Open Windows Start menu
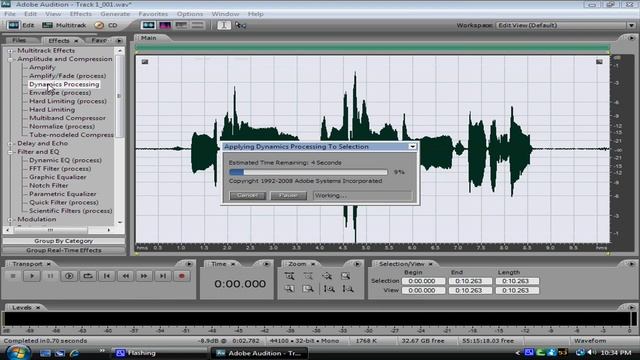Viewport: 640px width, 360px height. [x=17, y=353]
